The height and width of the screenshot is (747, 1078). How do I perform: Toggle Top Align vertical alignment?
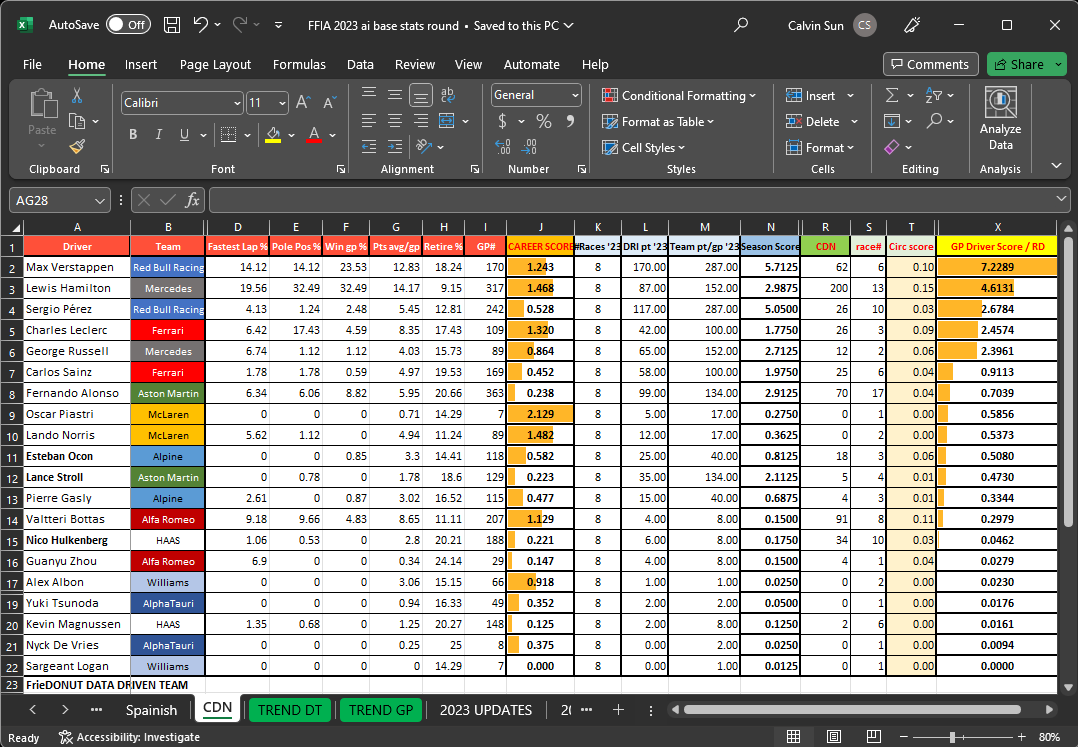[x=369, y=95]
